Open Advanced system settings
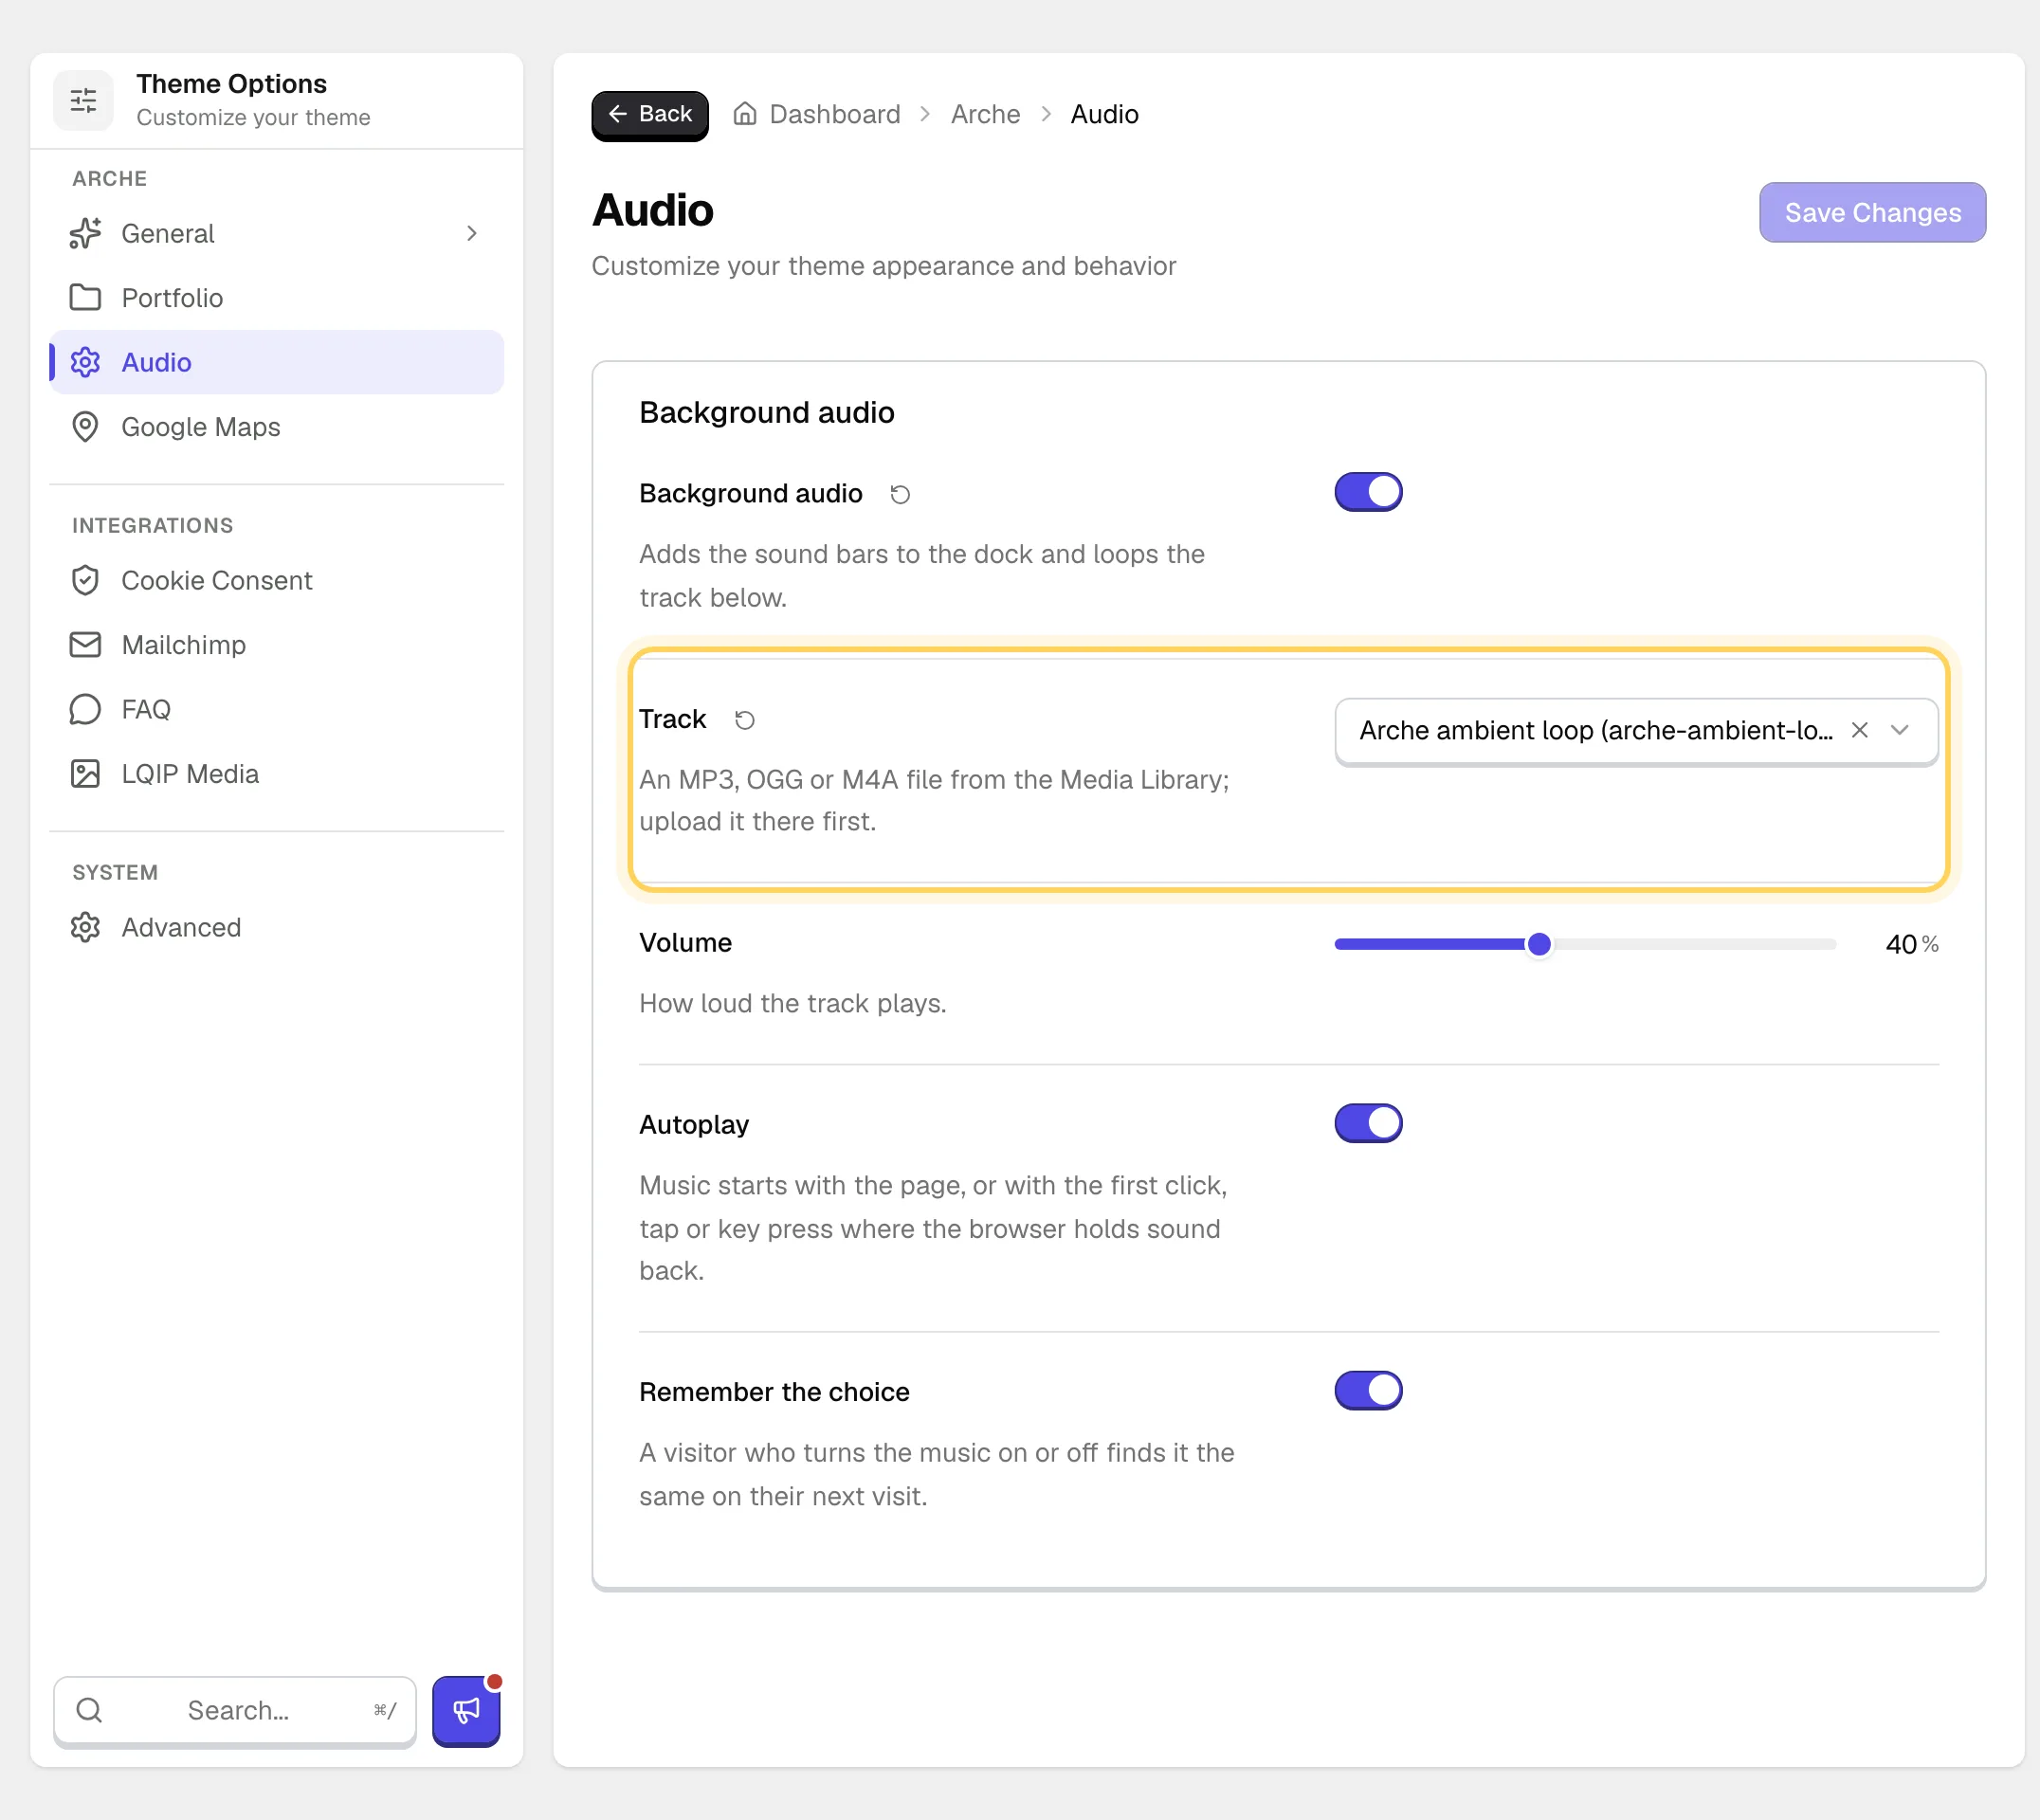 point(277,927)
